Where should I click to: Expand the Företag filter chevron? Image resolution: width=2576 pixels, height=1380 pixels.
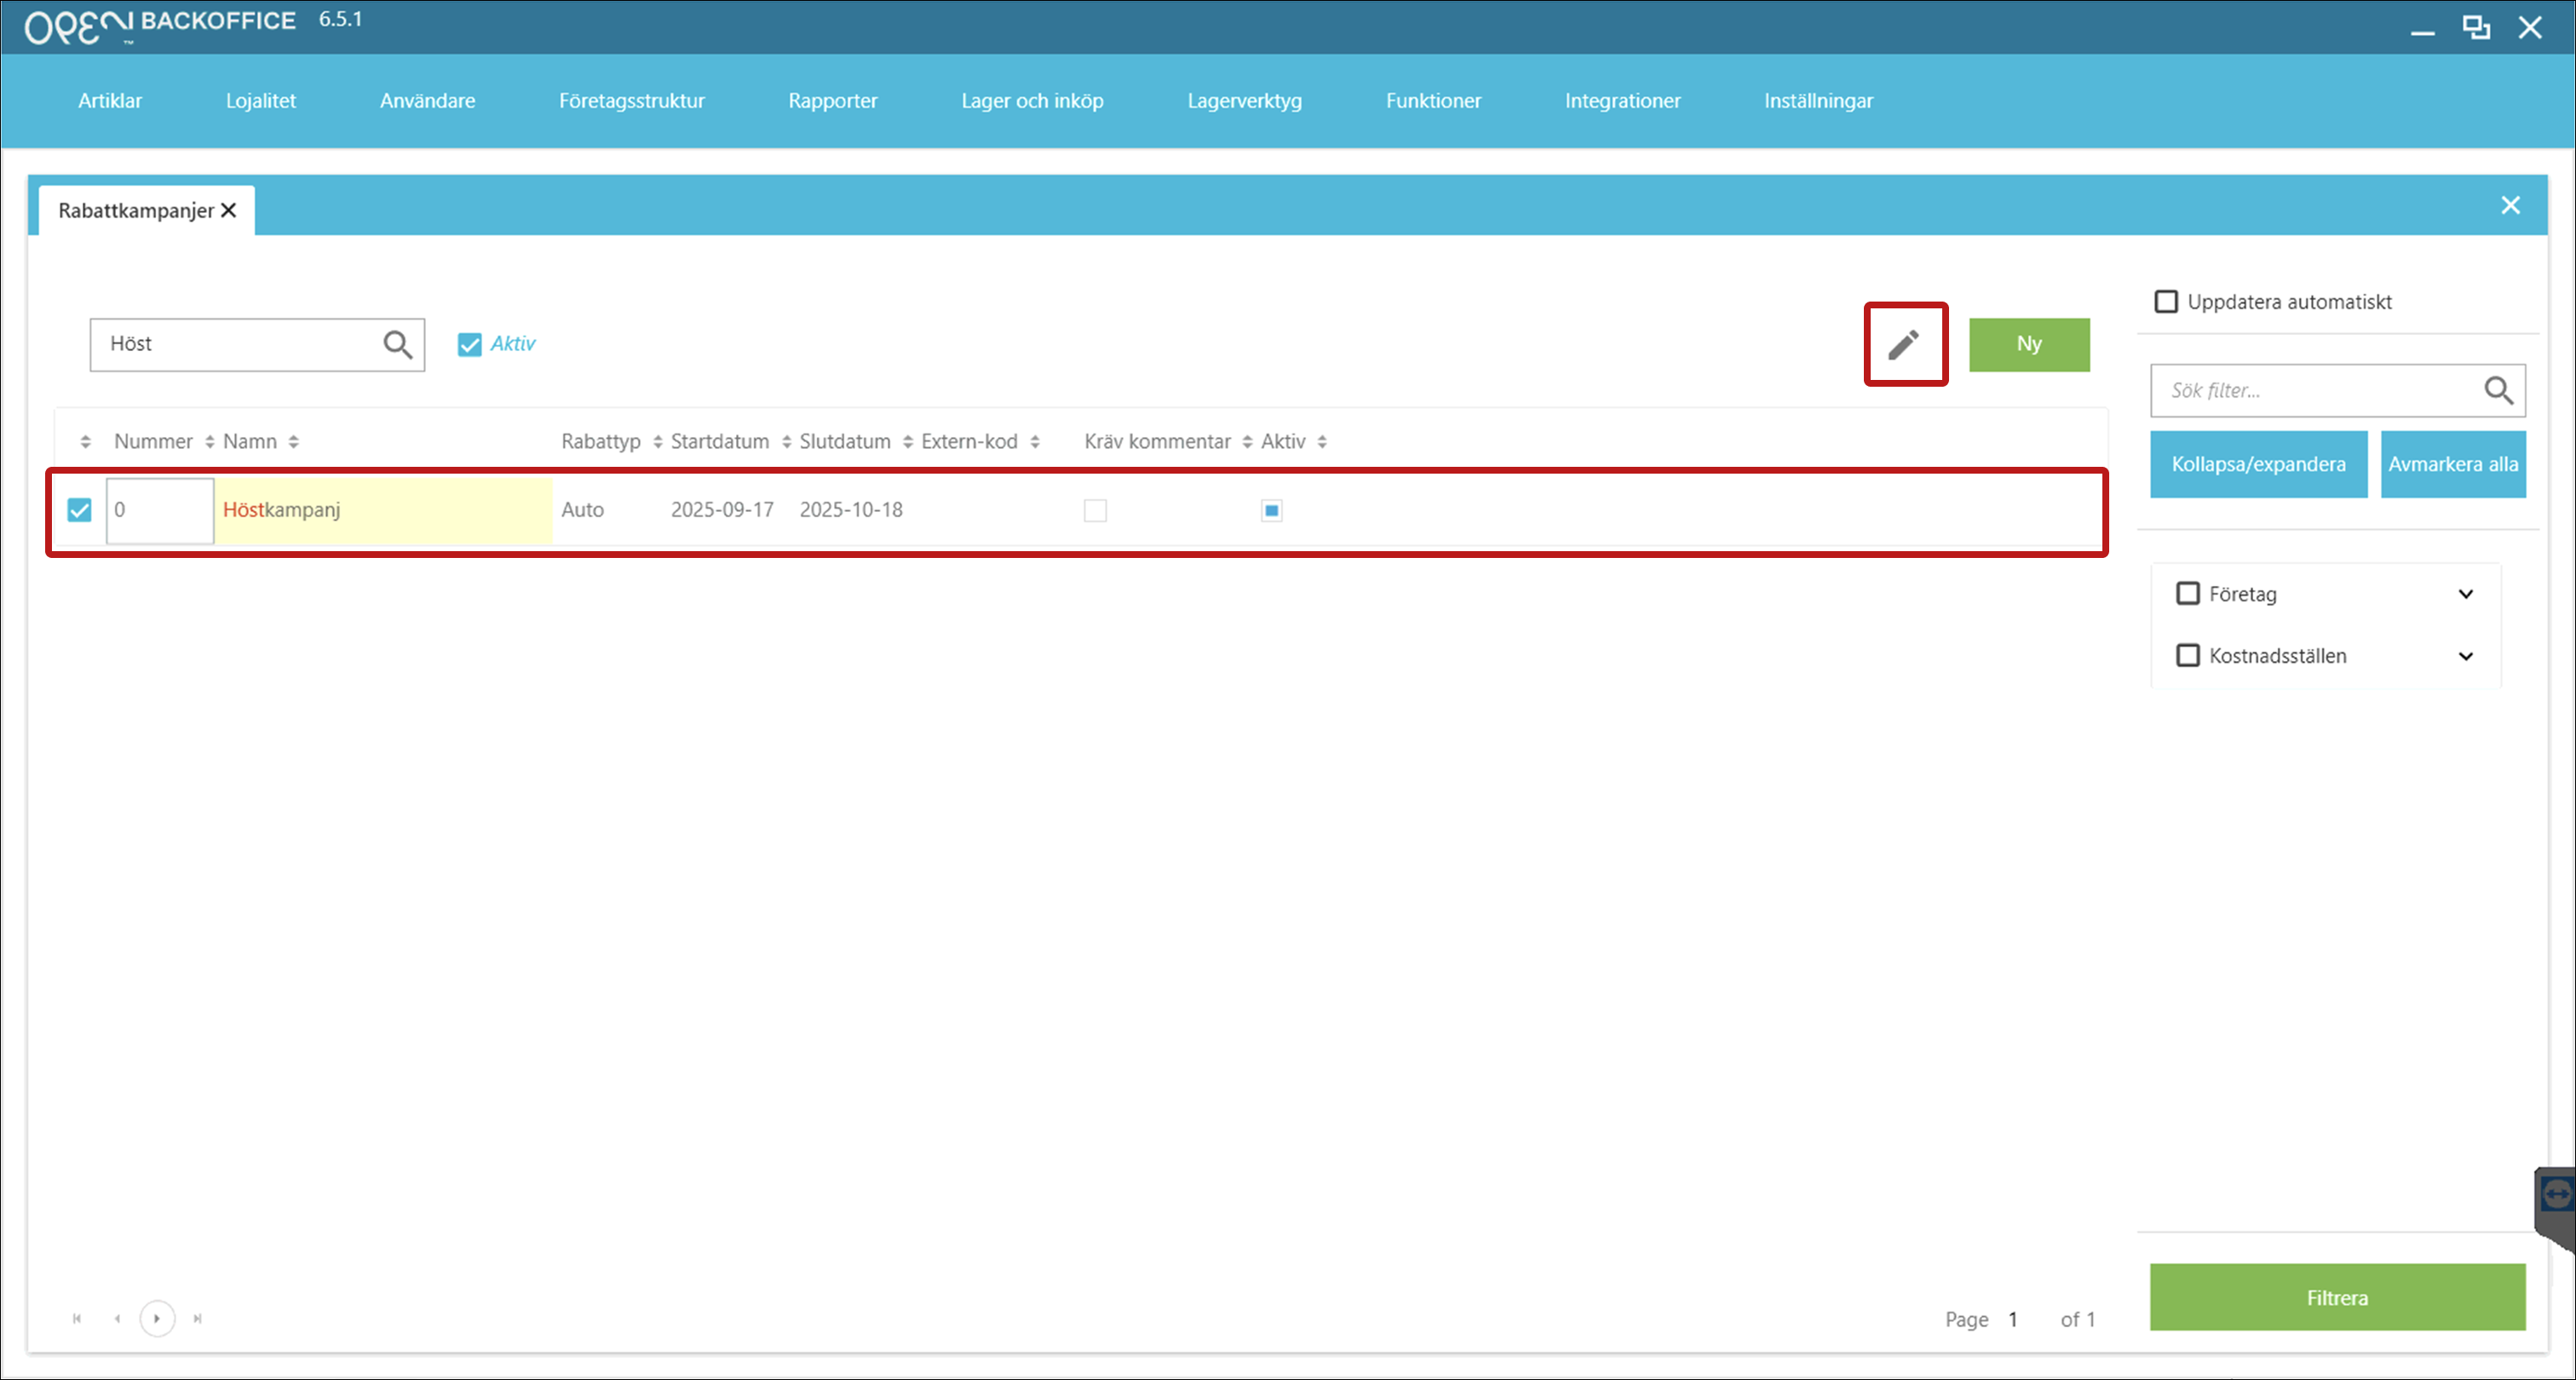(x=2465, y=594)
